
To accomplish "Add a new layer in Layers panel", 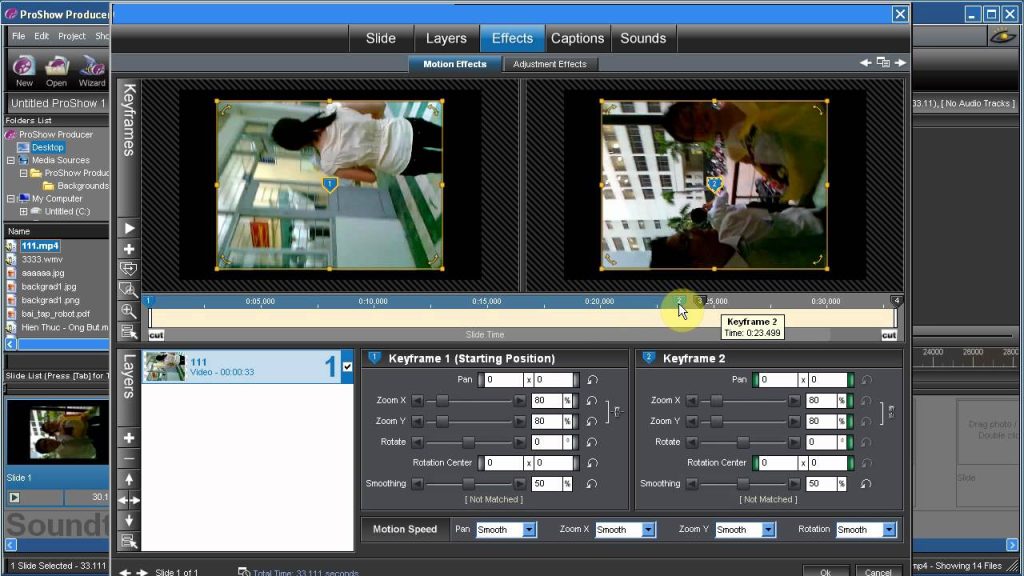I will pos(128,438).
